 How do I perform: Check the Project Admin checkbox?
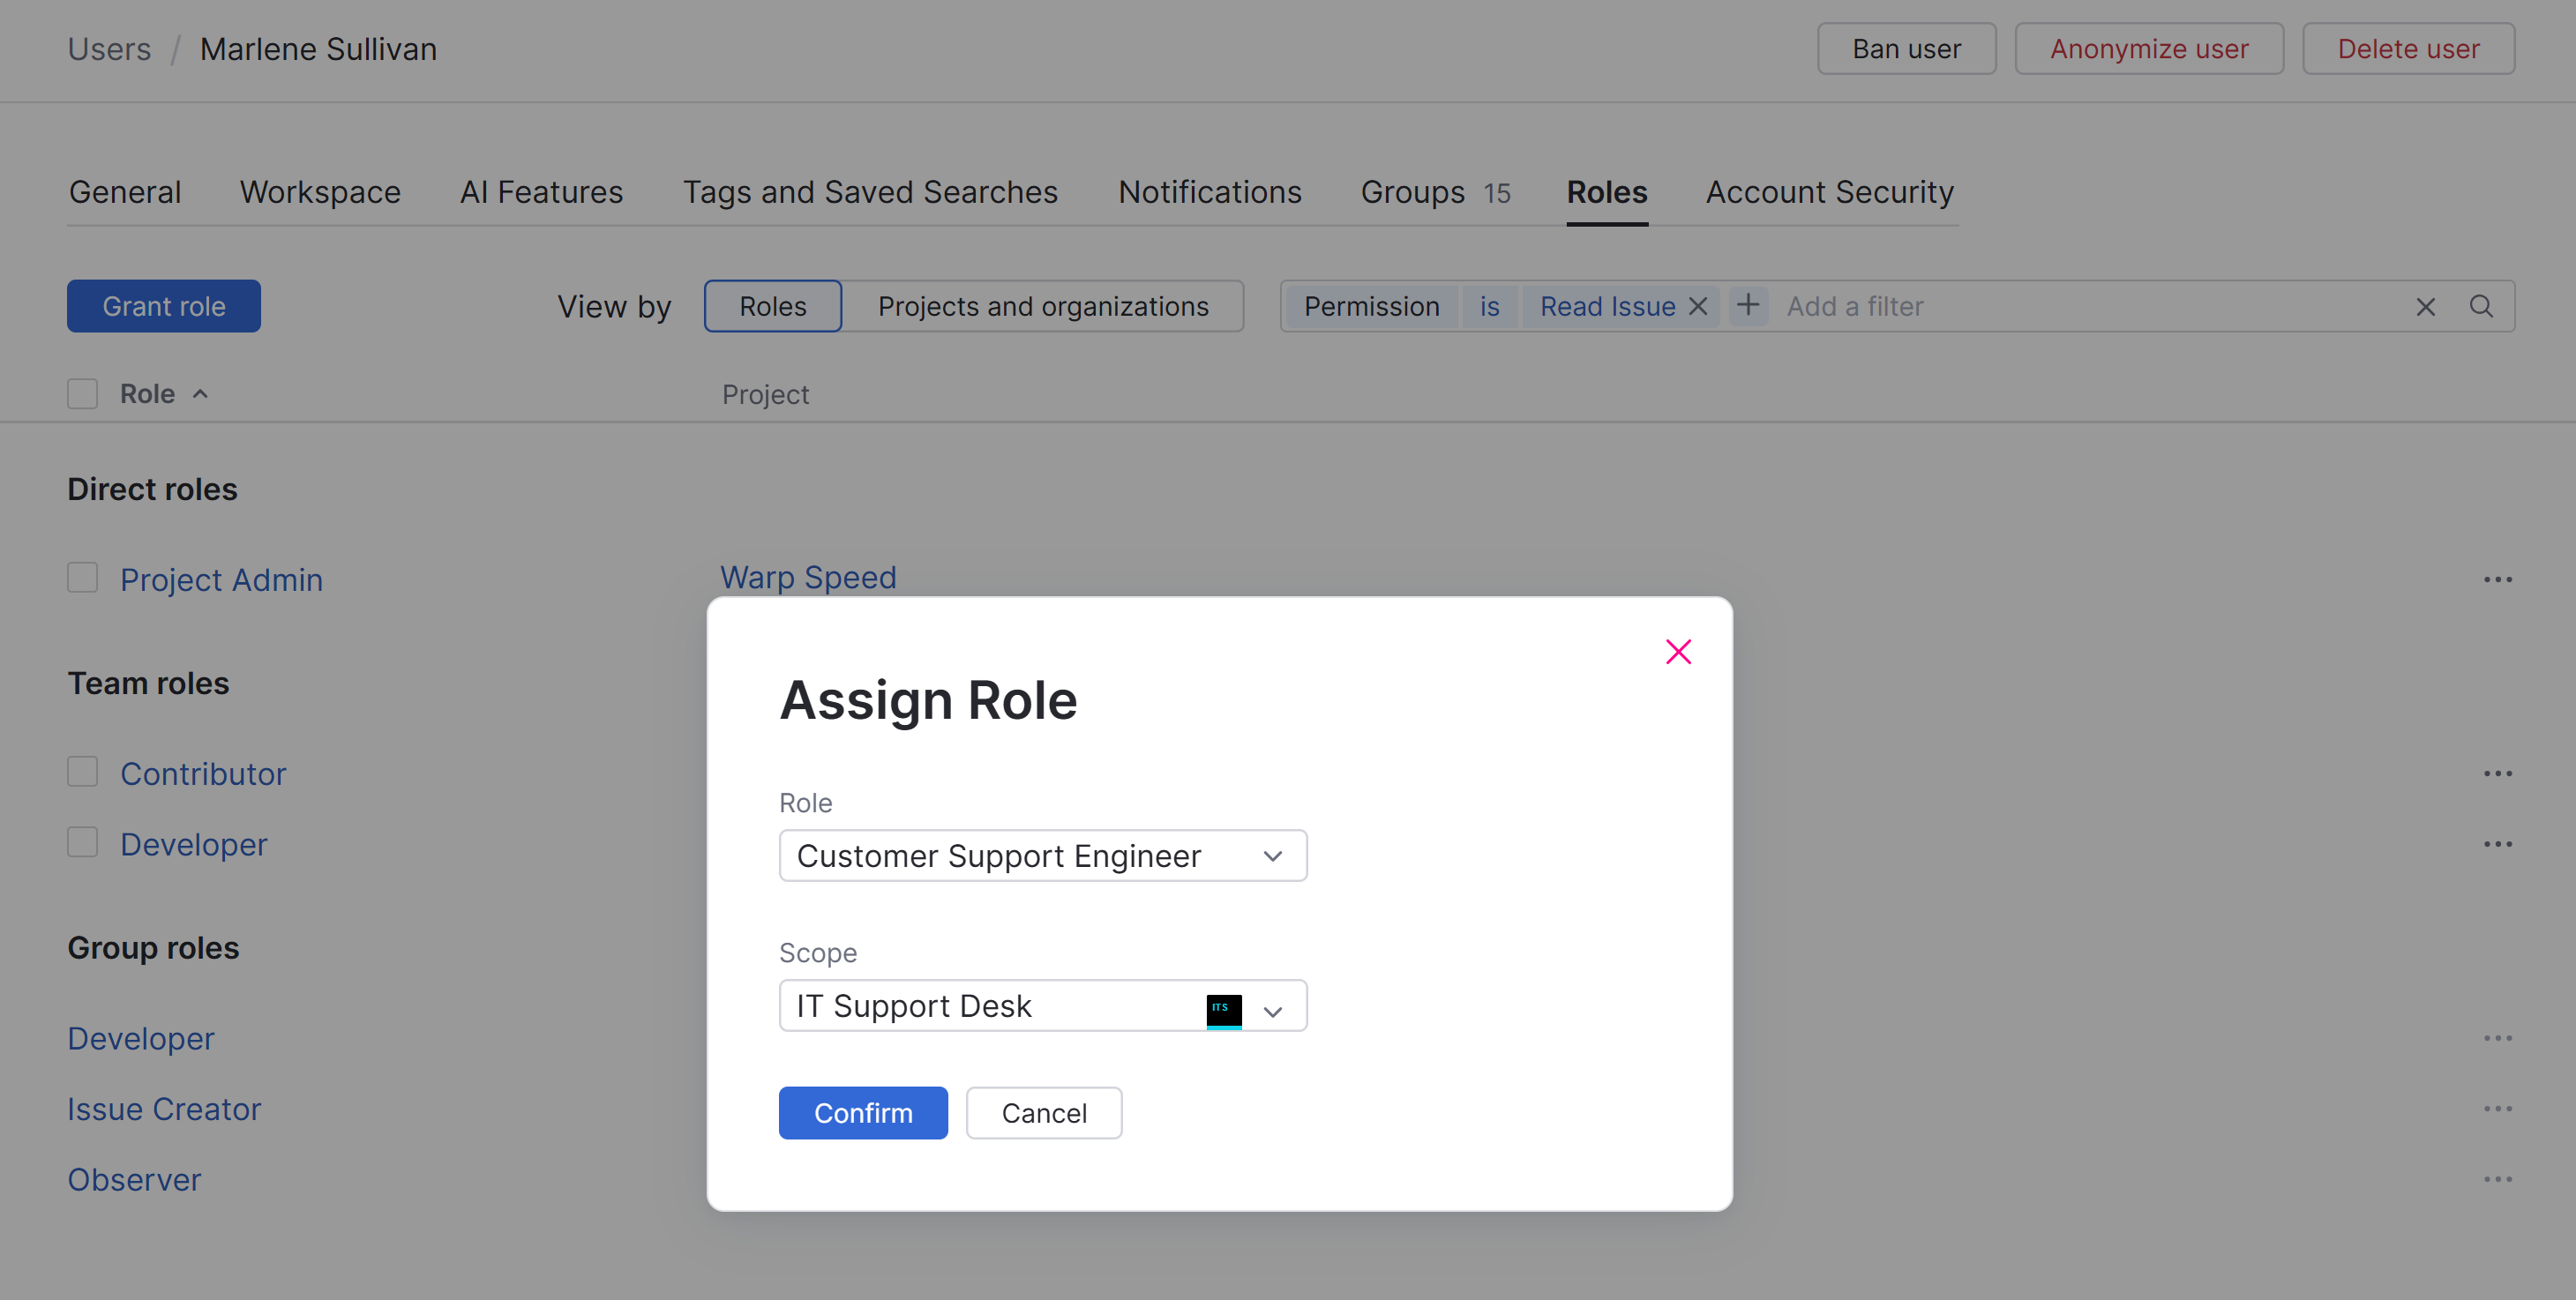(82, 578)
